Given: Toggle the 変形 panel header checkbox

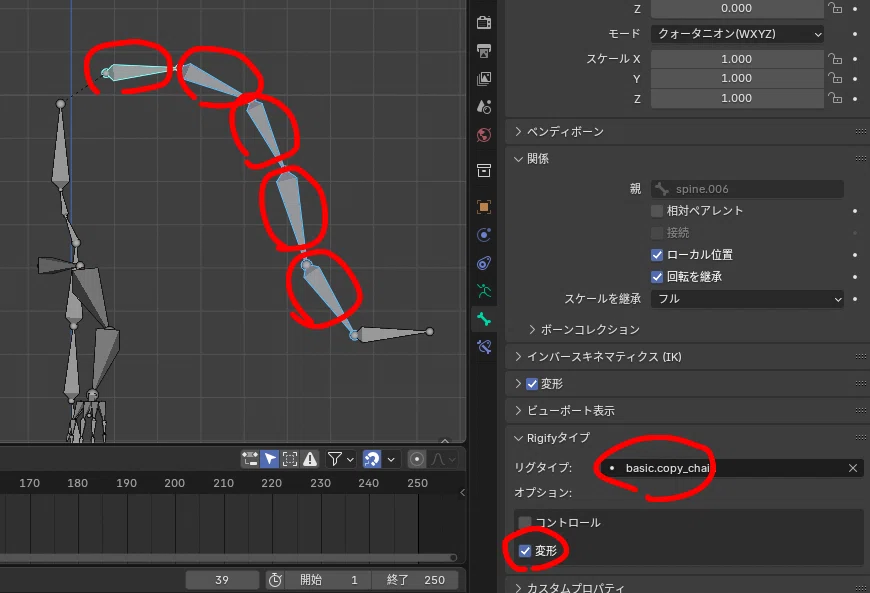Looking at the screenshot, I should click(x=532, y=384).
